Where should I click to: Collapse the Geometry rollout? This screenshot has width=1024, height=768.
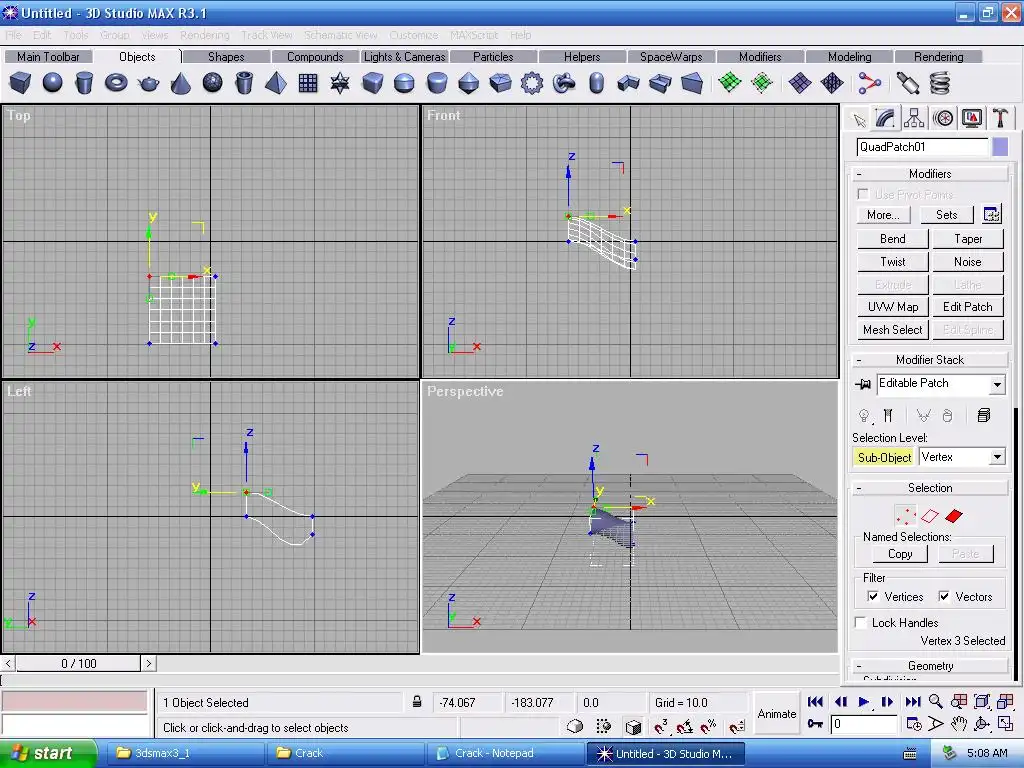930,665
